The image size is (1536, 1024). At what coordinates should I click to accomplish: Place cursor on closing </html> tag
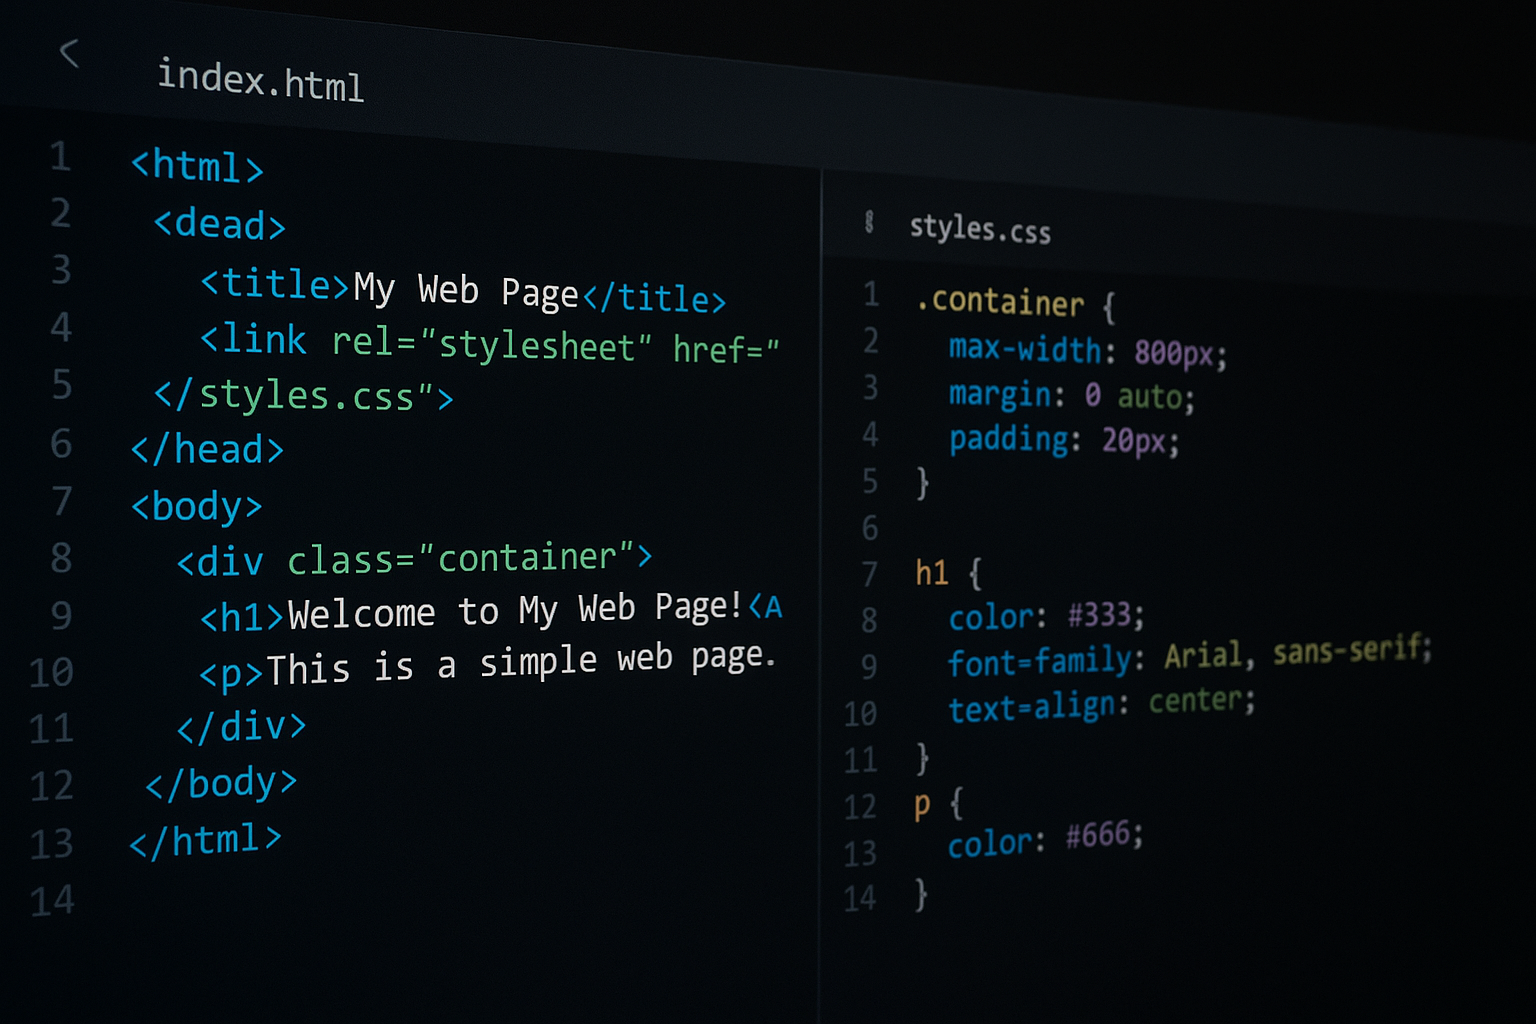206,840
